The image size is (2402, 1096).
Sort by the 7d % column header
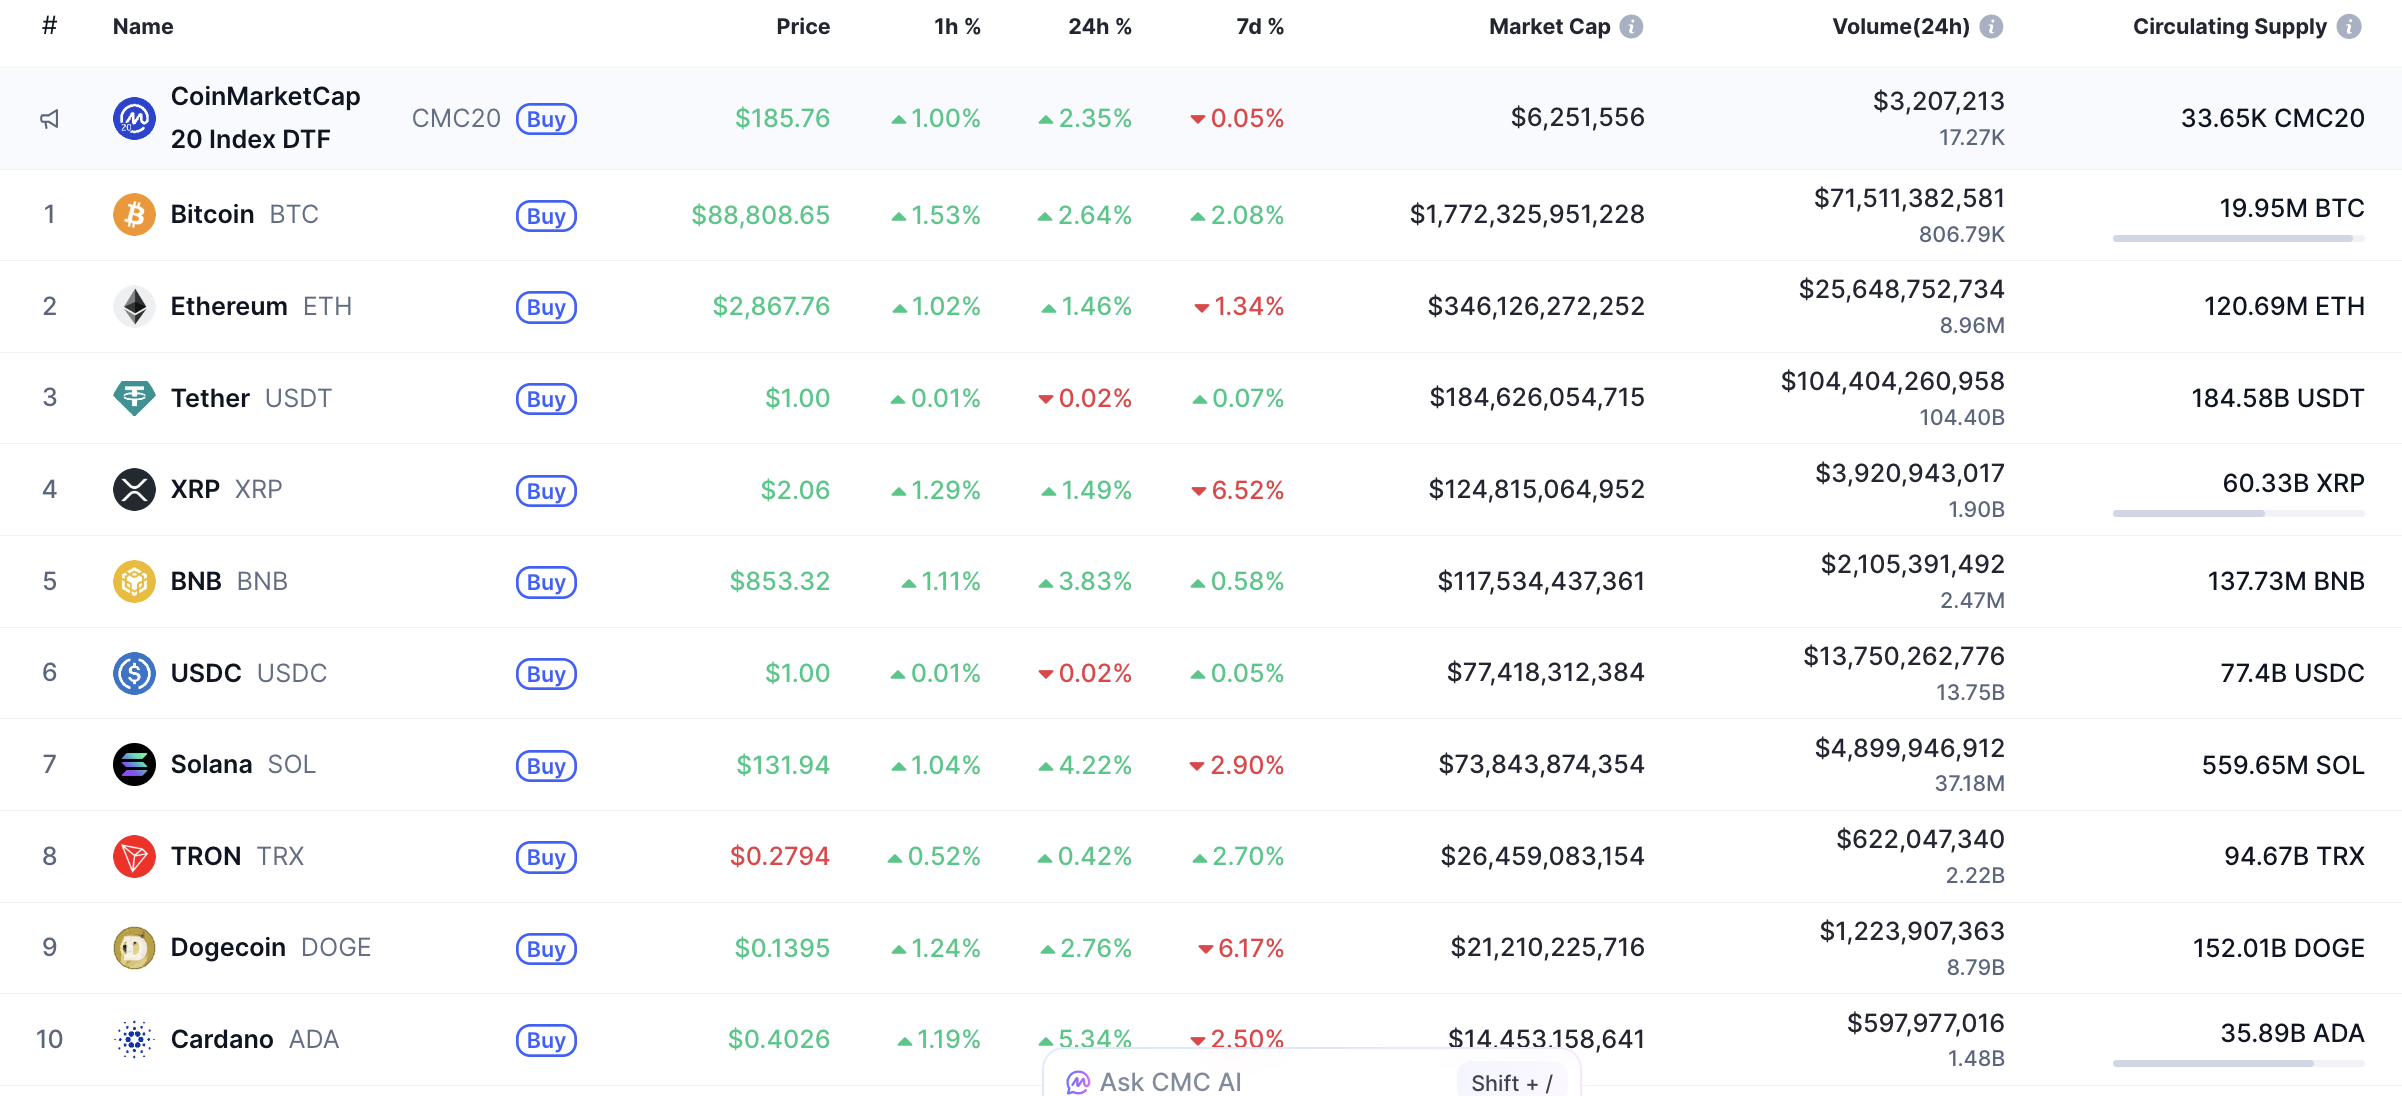point(1259,27)
